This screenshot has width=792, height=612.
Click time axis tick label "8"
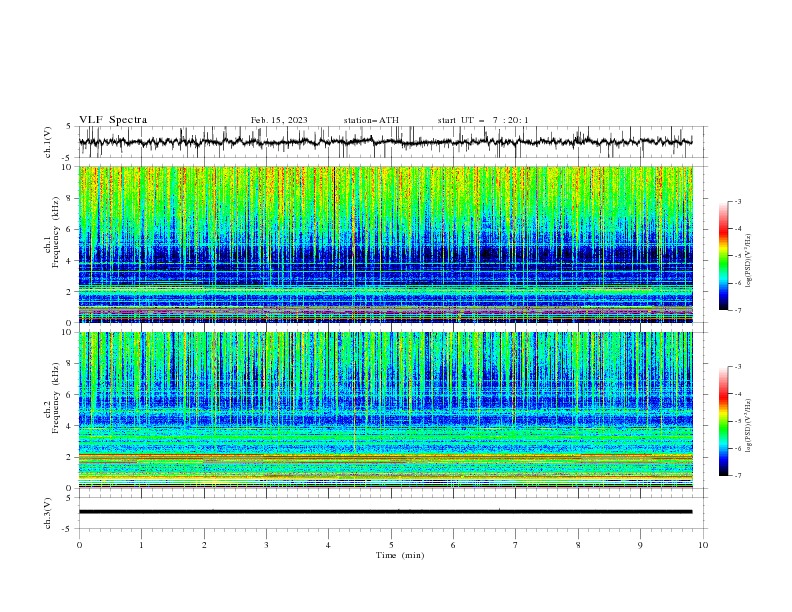(x=578, y=545)
